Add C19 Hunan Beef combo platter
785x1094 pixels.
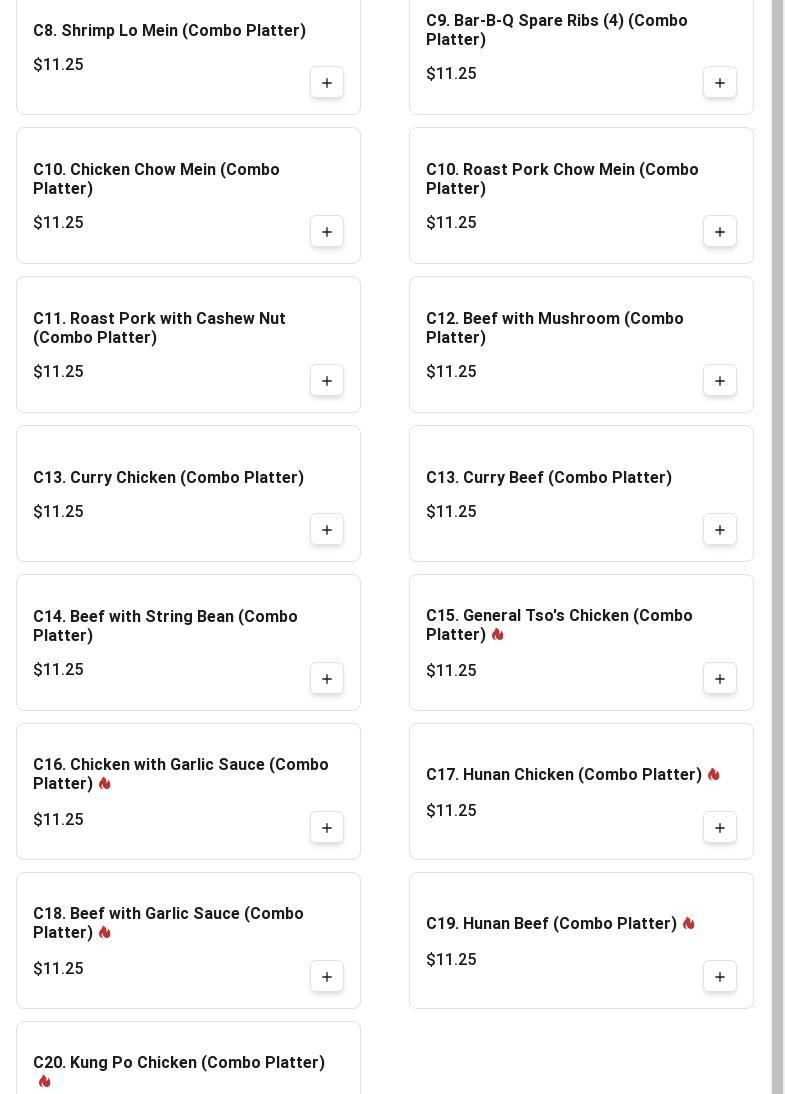pyautogui.click(x=720, y=977)
